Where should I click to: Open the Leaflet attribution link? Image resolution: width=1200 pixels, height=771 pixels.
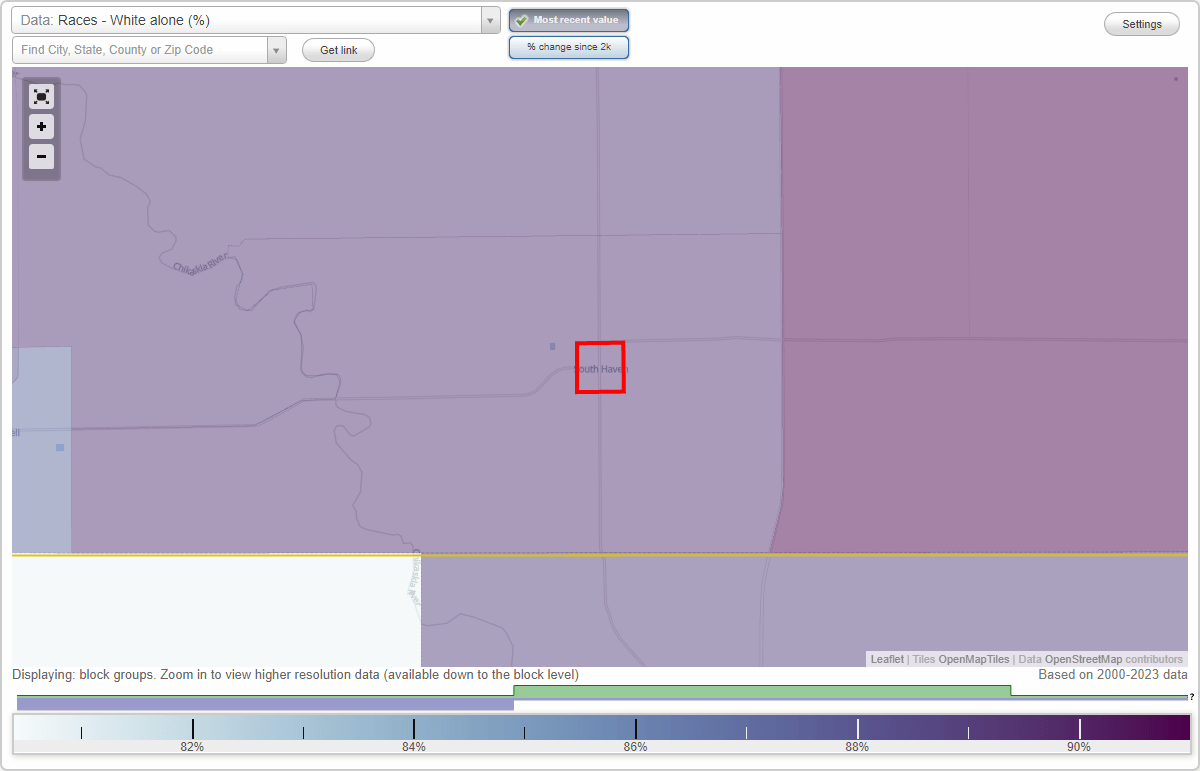(x=887, y=659)
